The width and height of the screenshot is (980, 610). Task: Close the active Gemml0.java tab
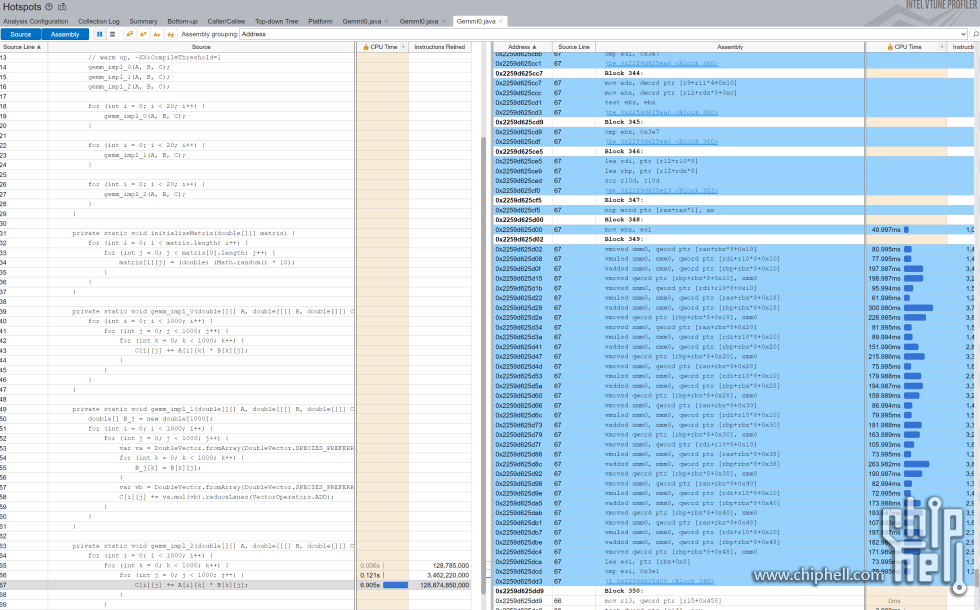pos(501,21)
